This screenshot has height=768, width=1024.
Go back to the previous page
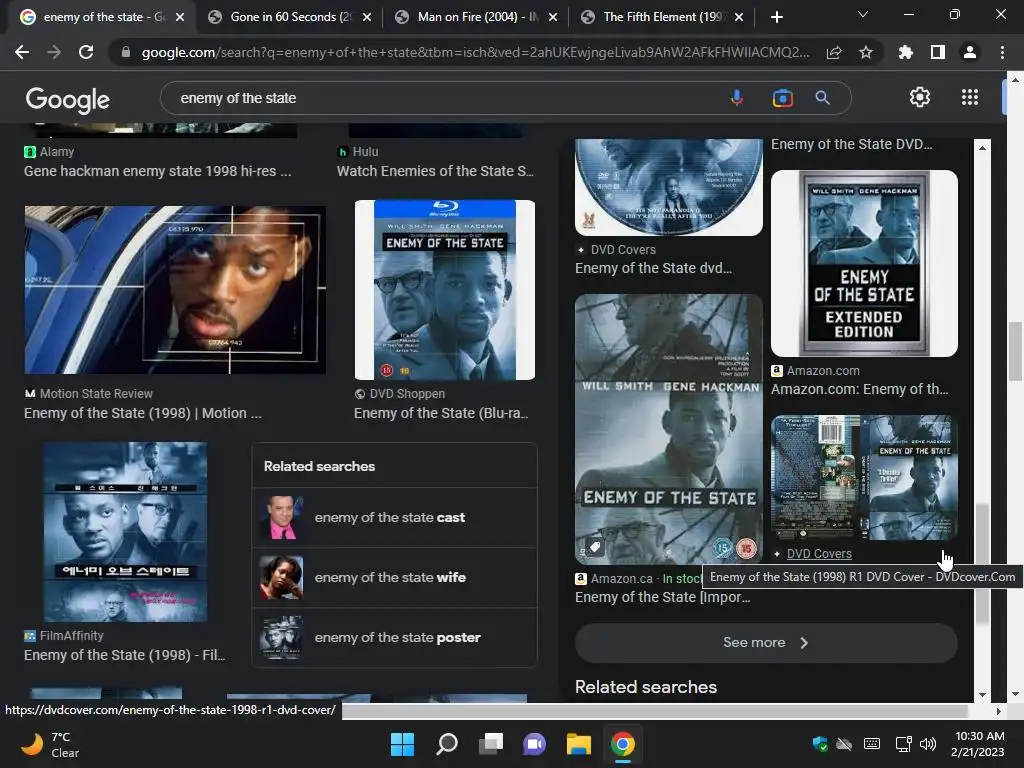22,52
